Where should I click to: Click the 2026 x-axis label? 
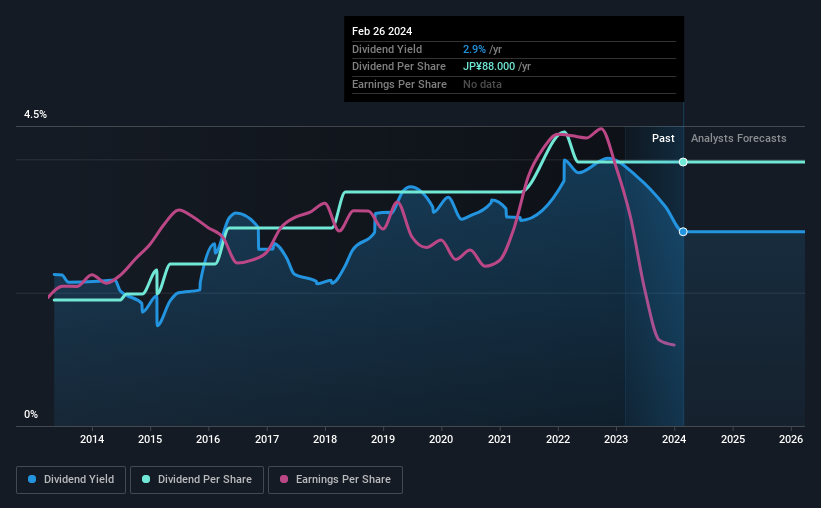(791, 439)
